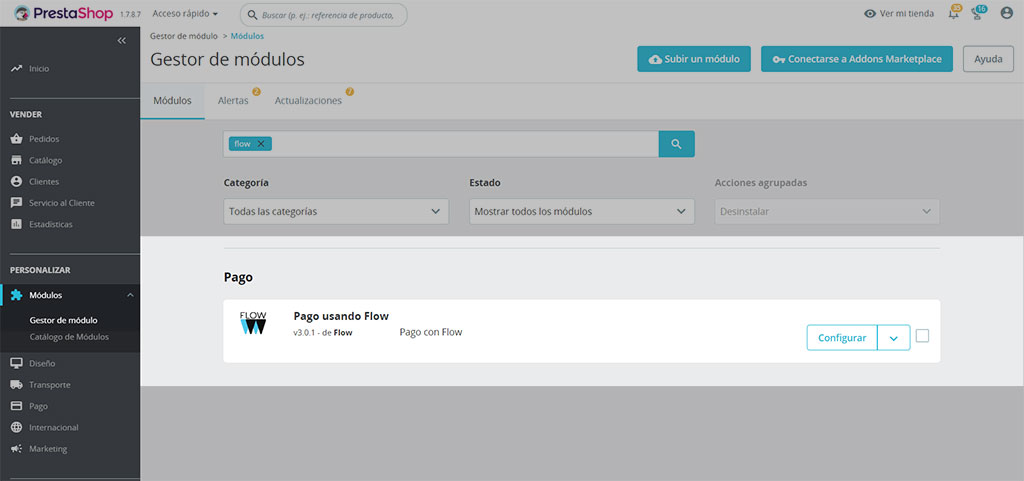Open Desinstalar bulk actions dropdown
1024x481 pixels.
tap(827, 211)
